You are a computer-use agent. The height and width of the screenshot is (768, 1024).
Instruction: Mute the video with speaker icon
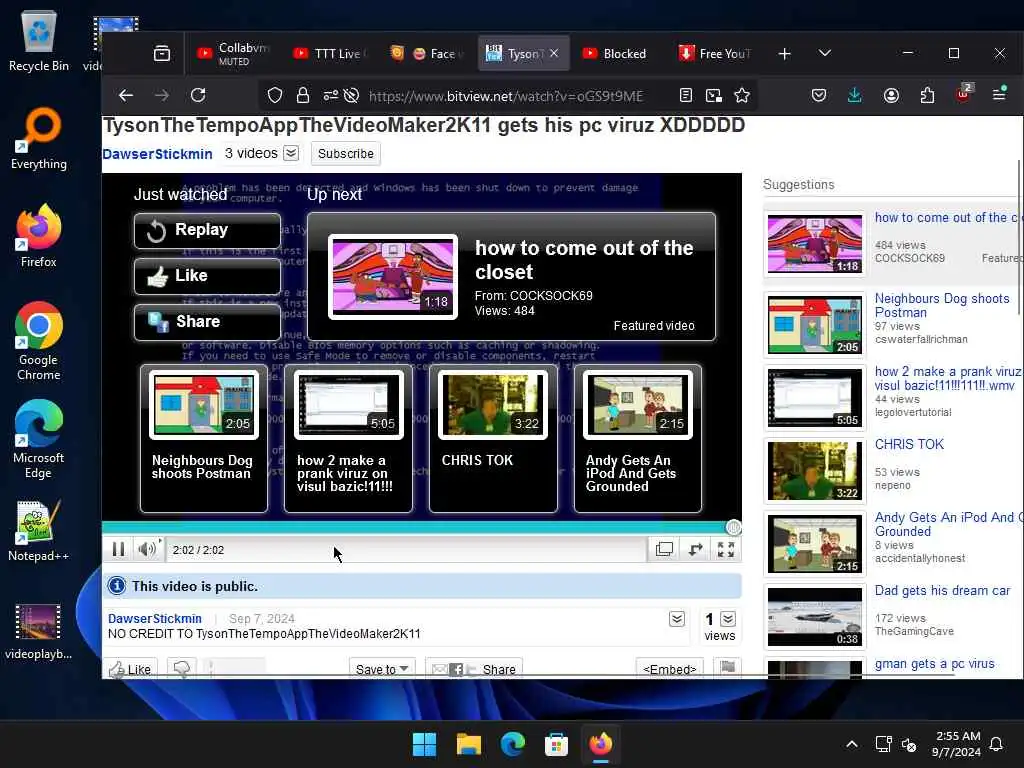pyautogui.click(x=148, y=549)
